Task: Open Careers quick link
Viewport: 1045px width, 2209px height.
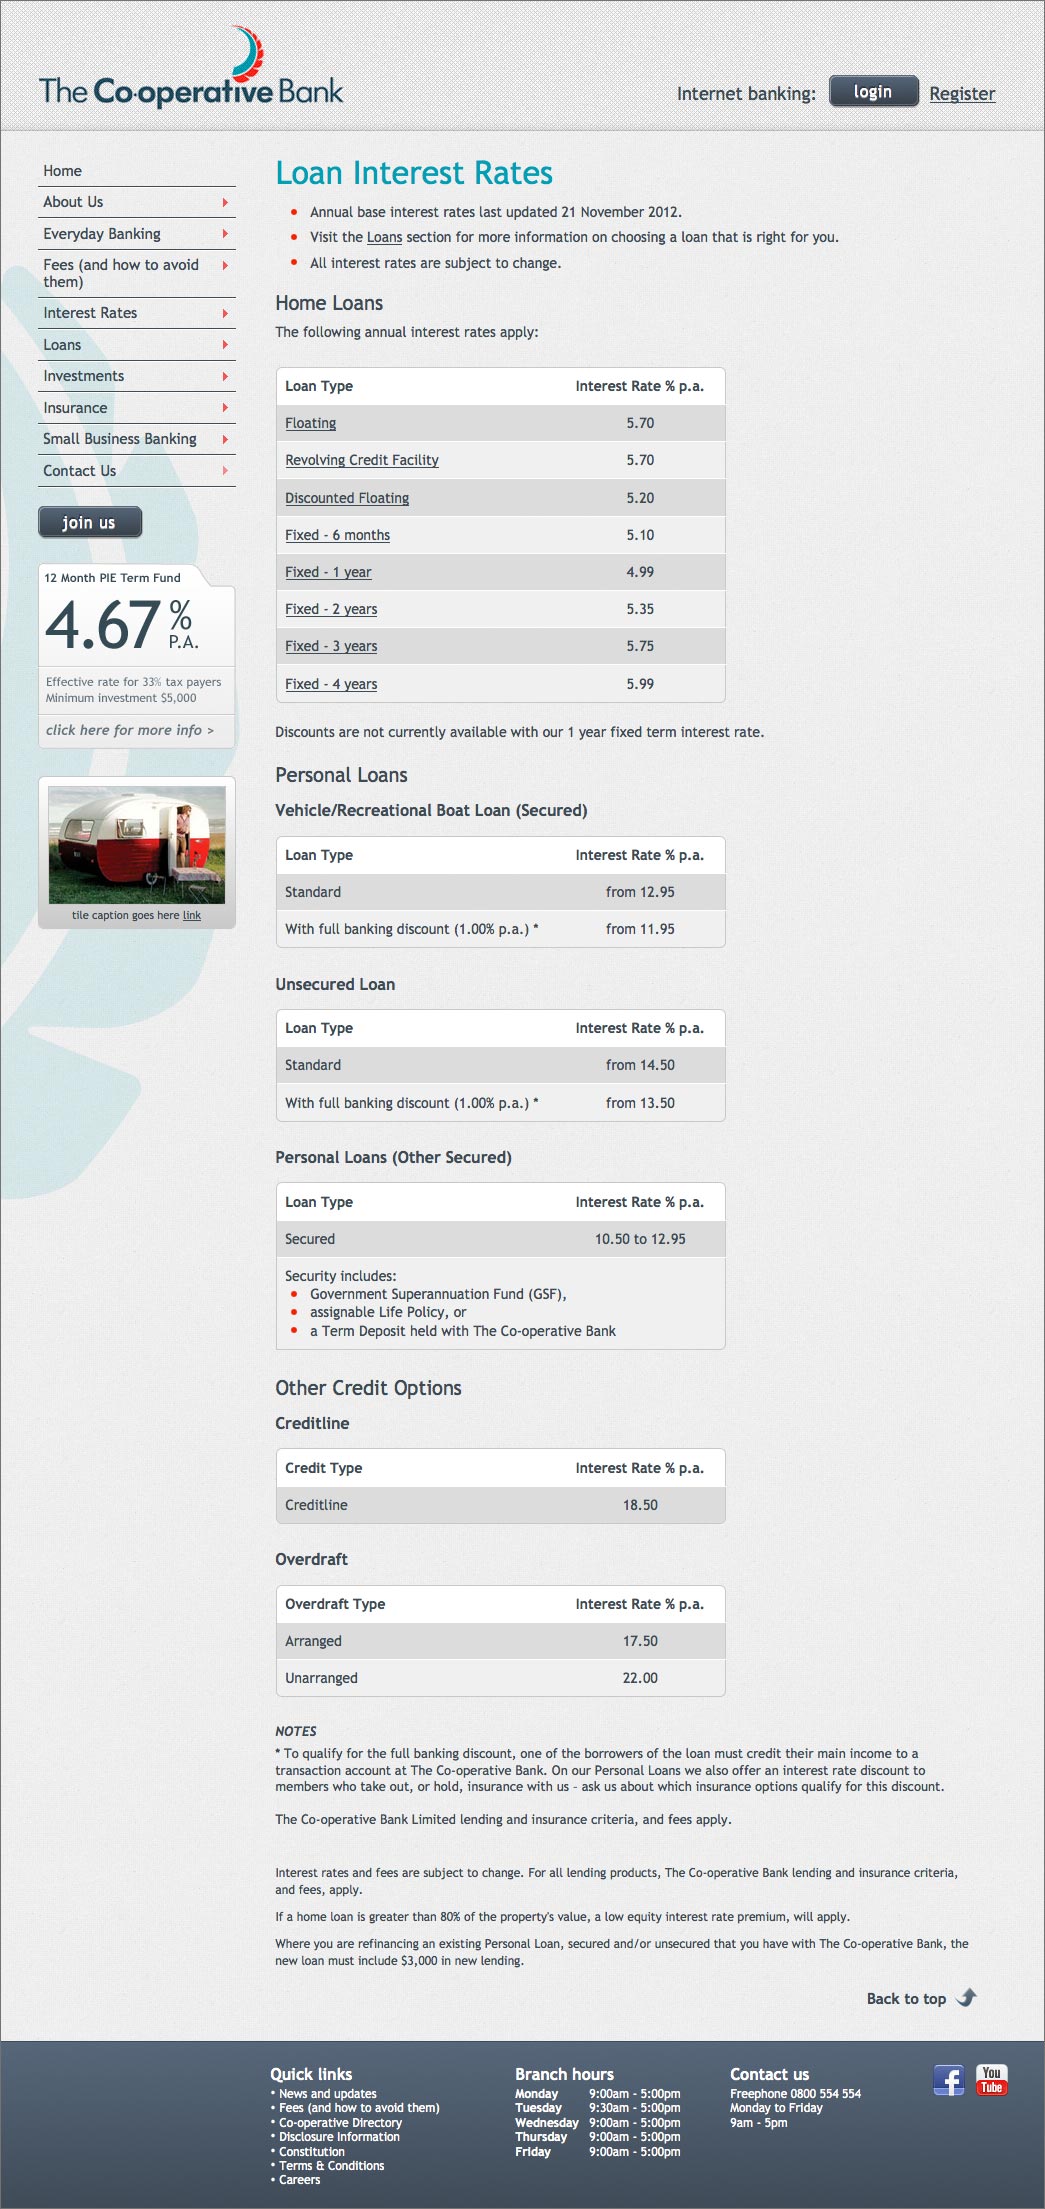Action: coord(300,2180)
